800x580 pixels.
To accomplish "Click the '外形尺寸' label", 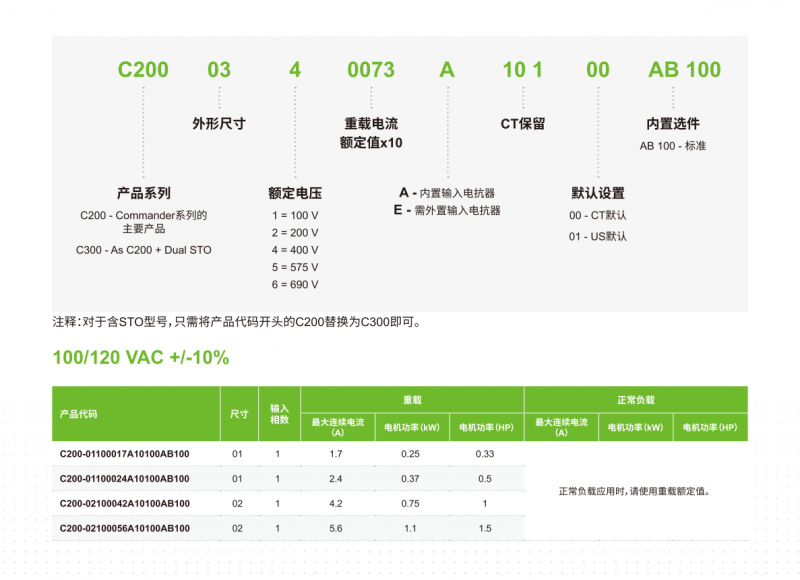I will point(219,123).
